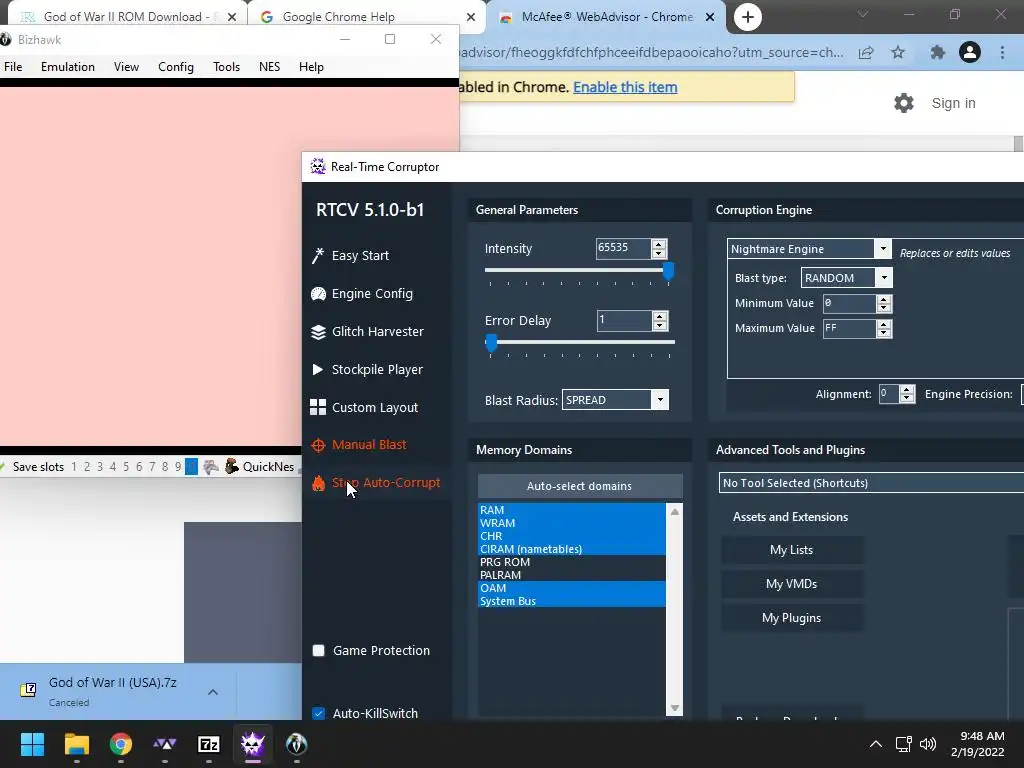Open the Web Store settings gear
This screenshot has height=768, width=1024.
coord(904,103)
